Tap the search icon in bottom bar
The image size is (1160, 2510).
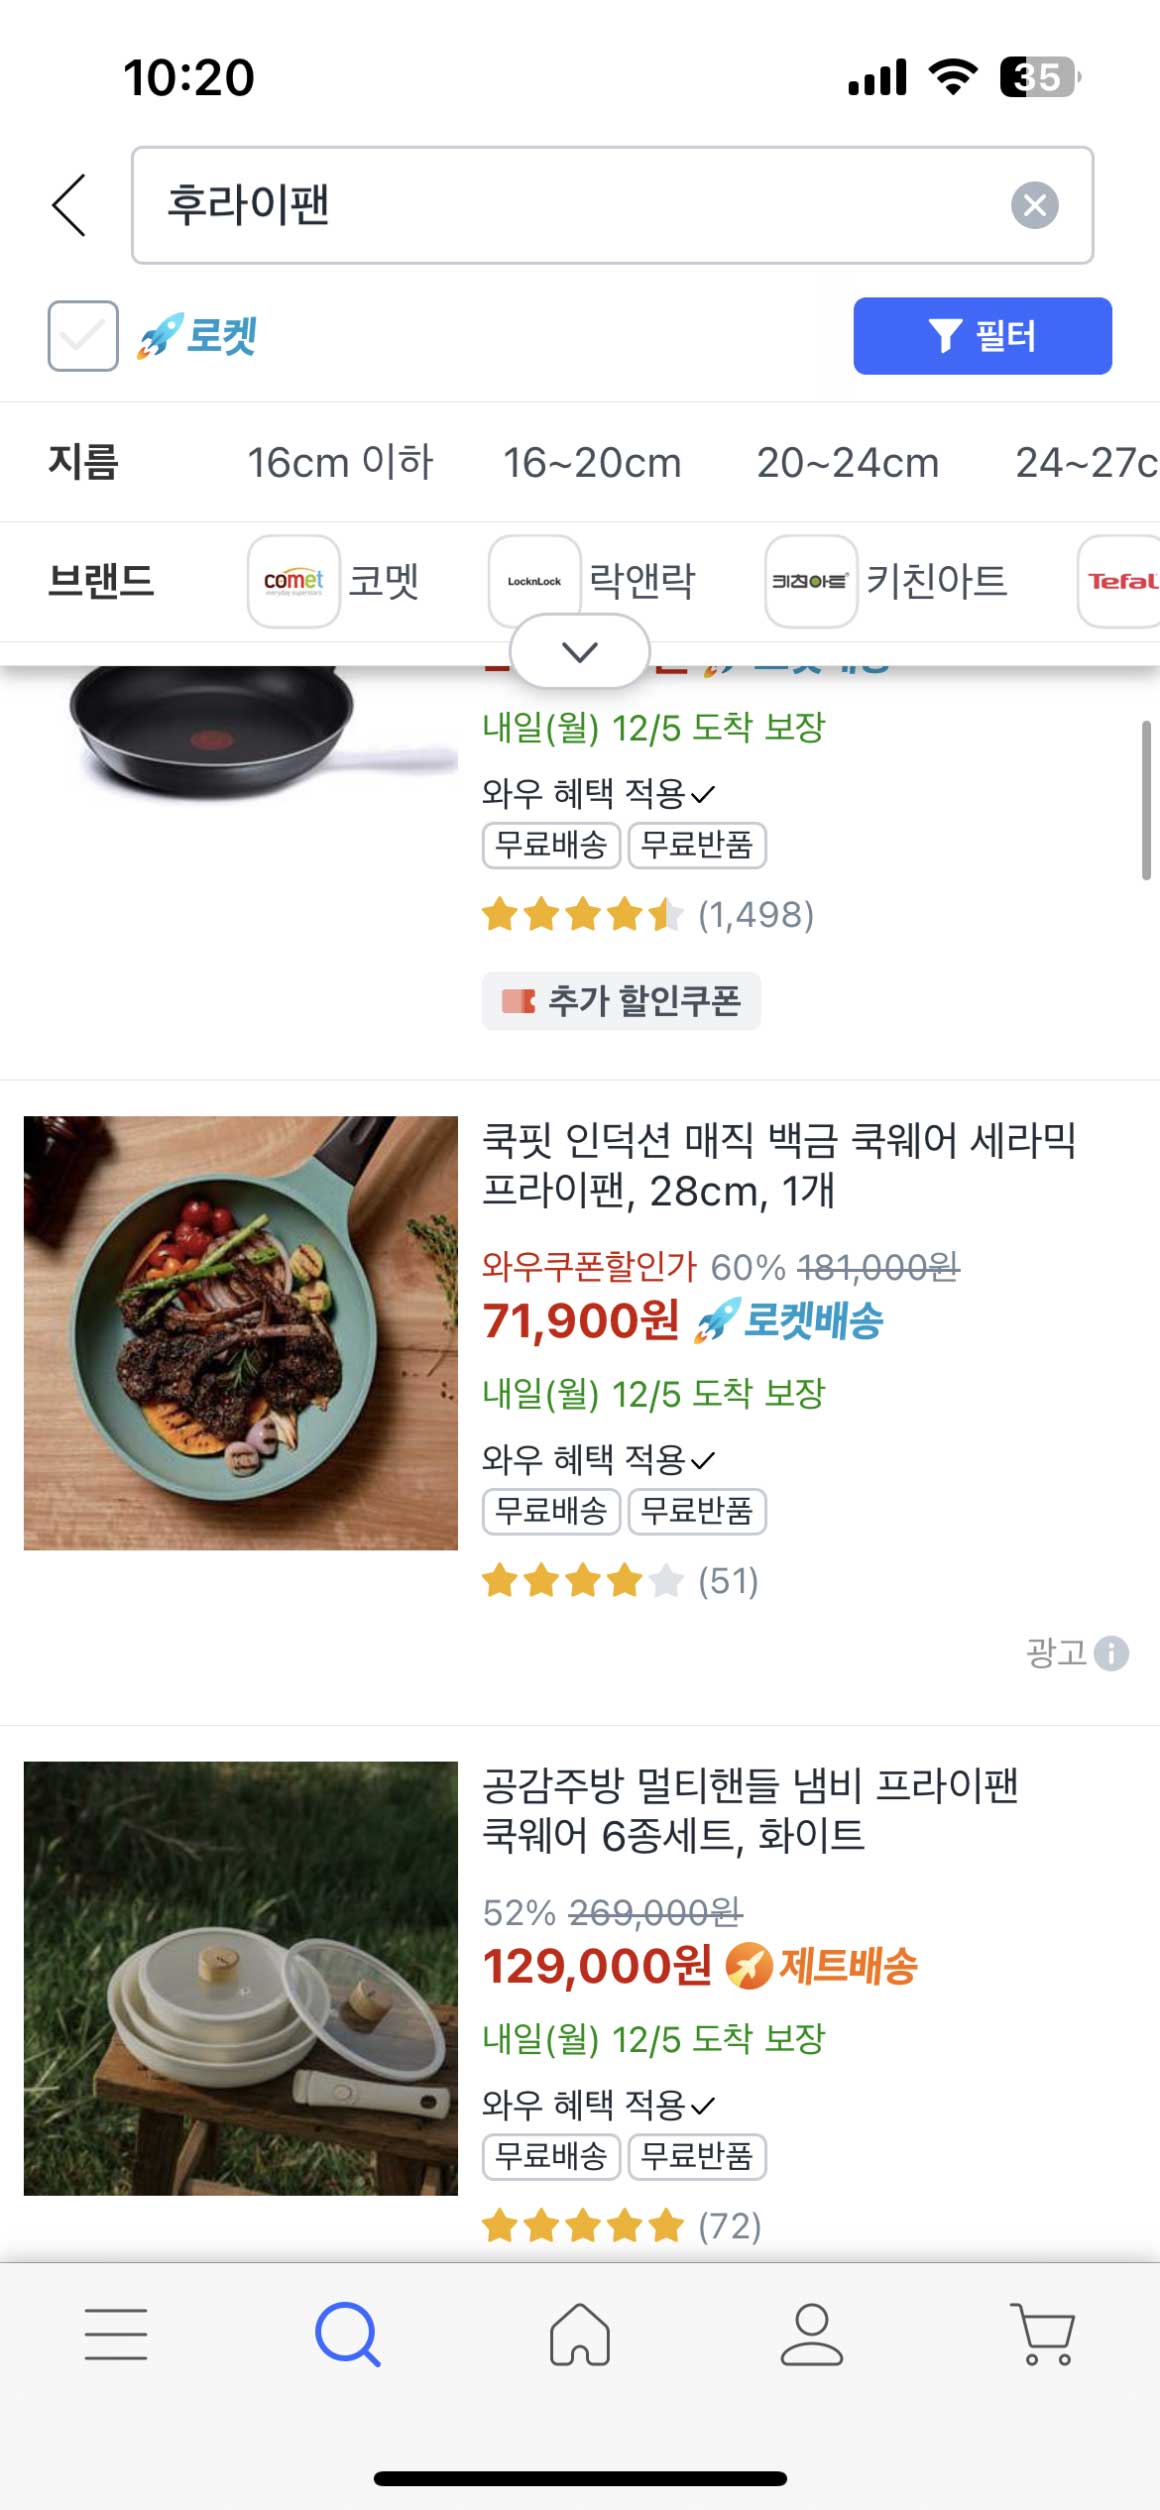coord(347,2334)
